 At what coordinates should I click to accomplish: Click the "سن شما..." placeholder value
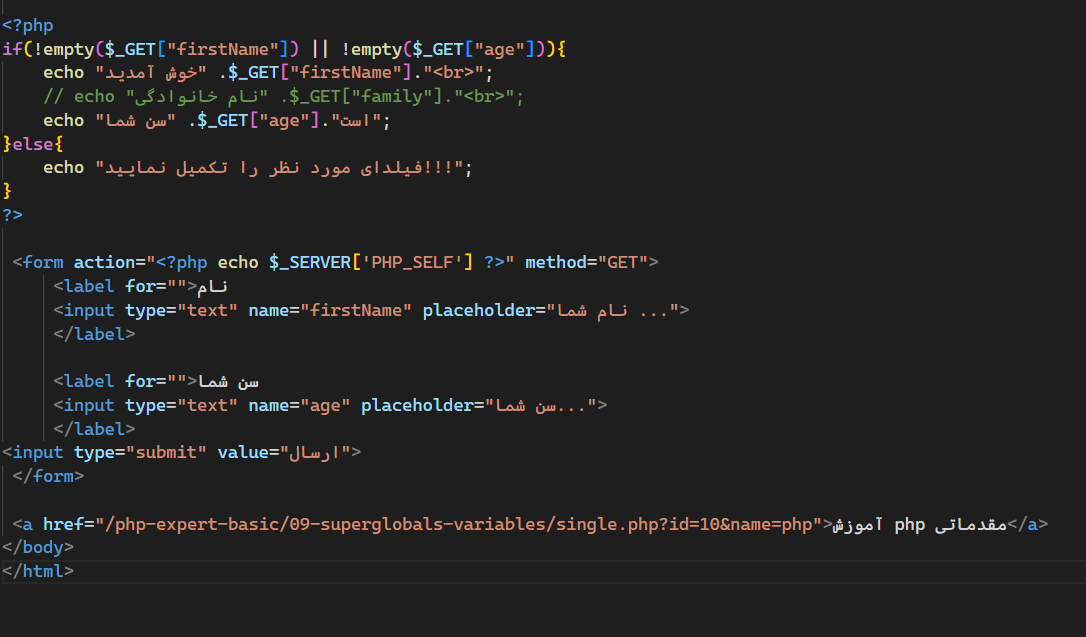(540, 405)
